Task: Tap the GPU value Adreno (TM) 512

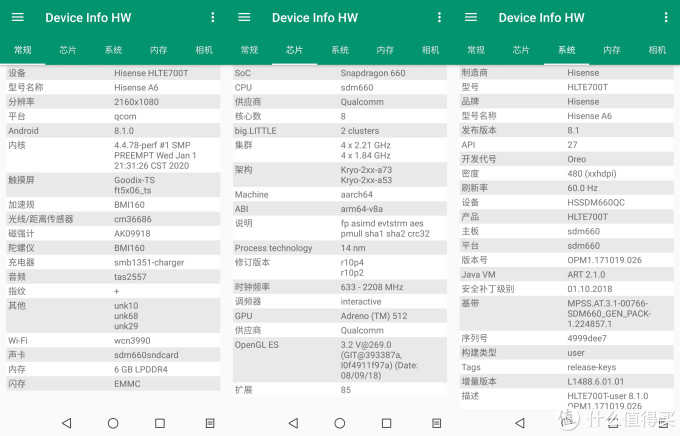Action: coord(374,316)
